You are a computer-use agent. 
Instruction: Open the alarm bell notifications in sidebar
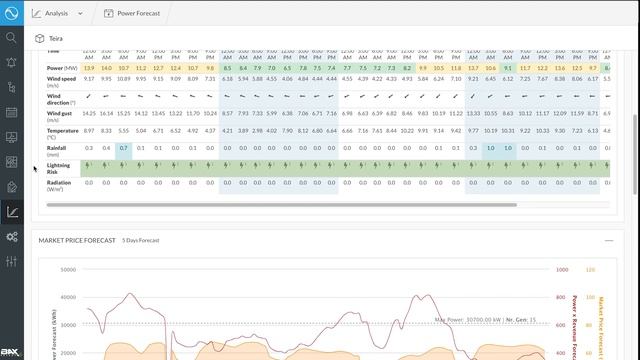11,62
